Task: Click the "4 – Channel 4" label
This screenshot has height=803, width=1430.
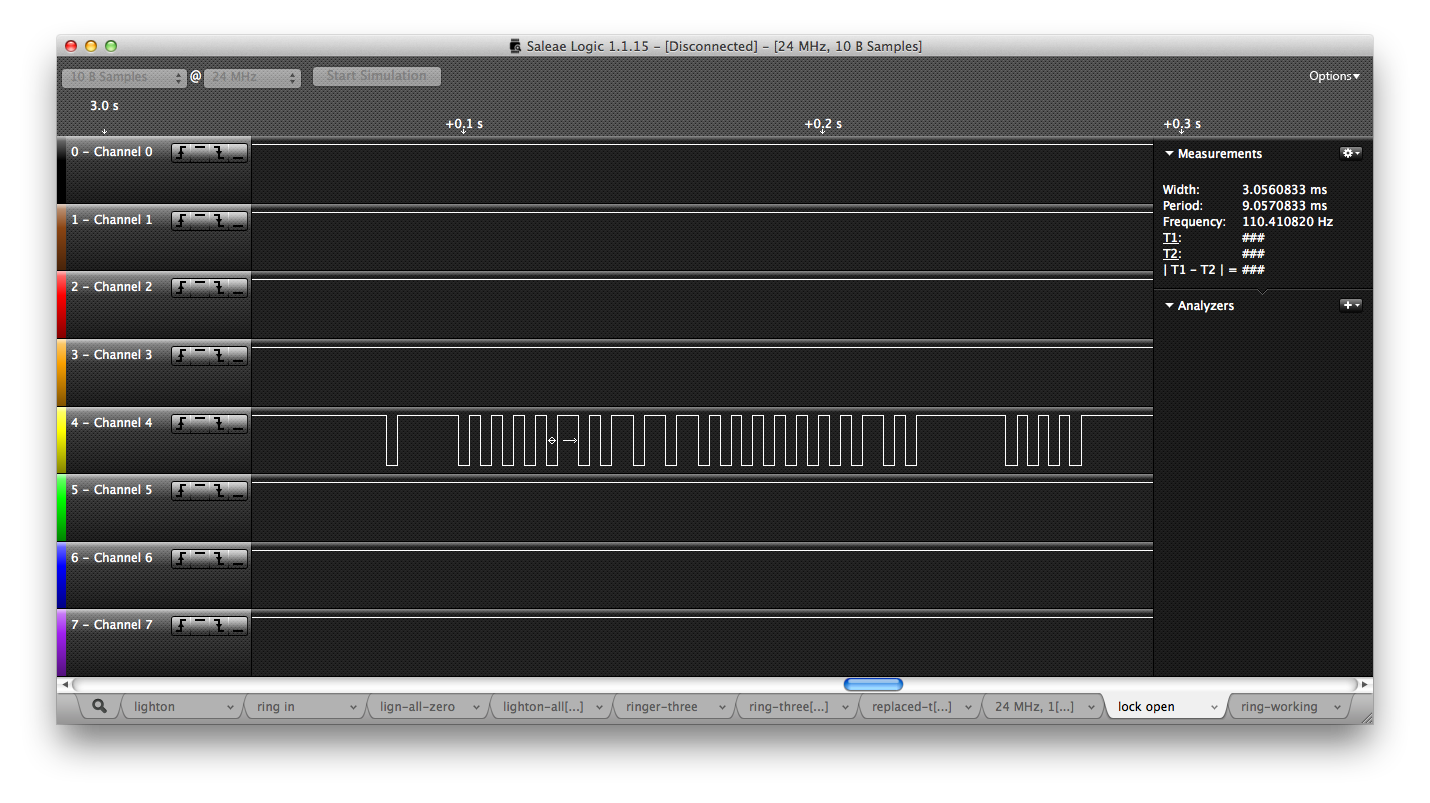Action: (112, 423)
